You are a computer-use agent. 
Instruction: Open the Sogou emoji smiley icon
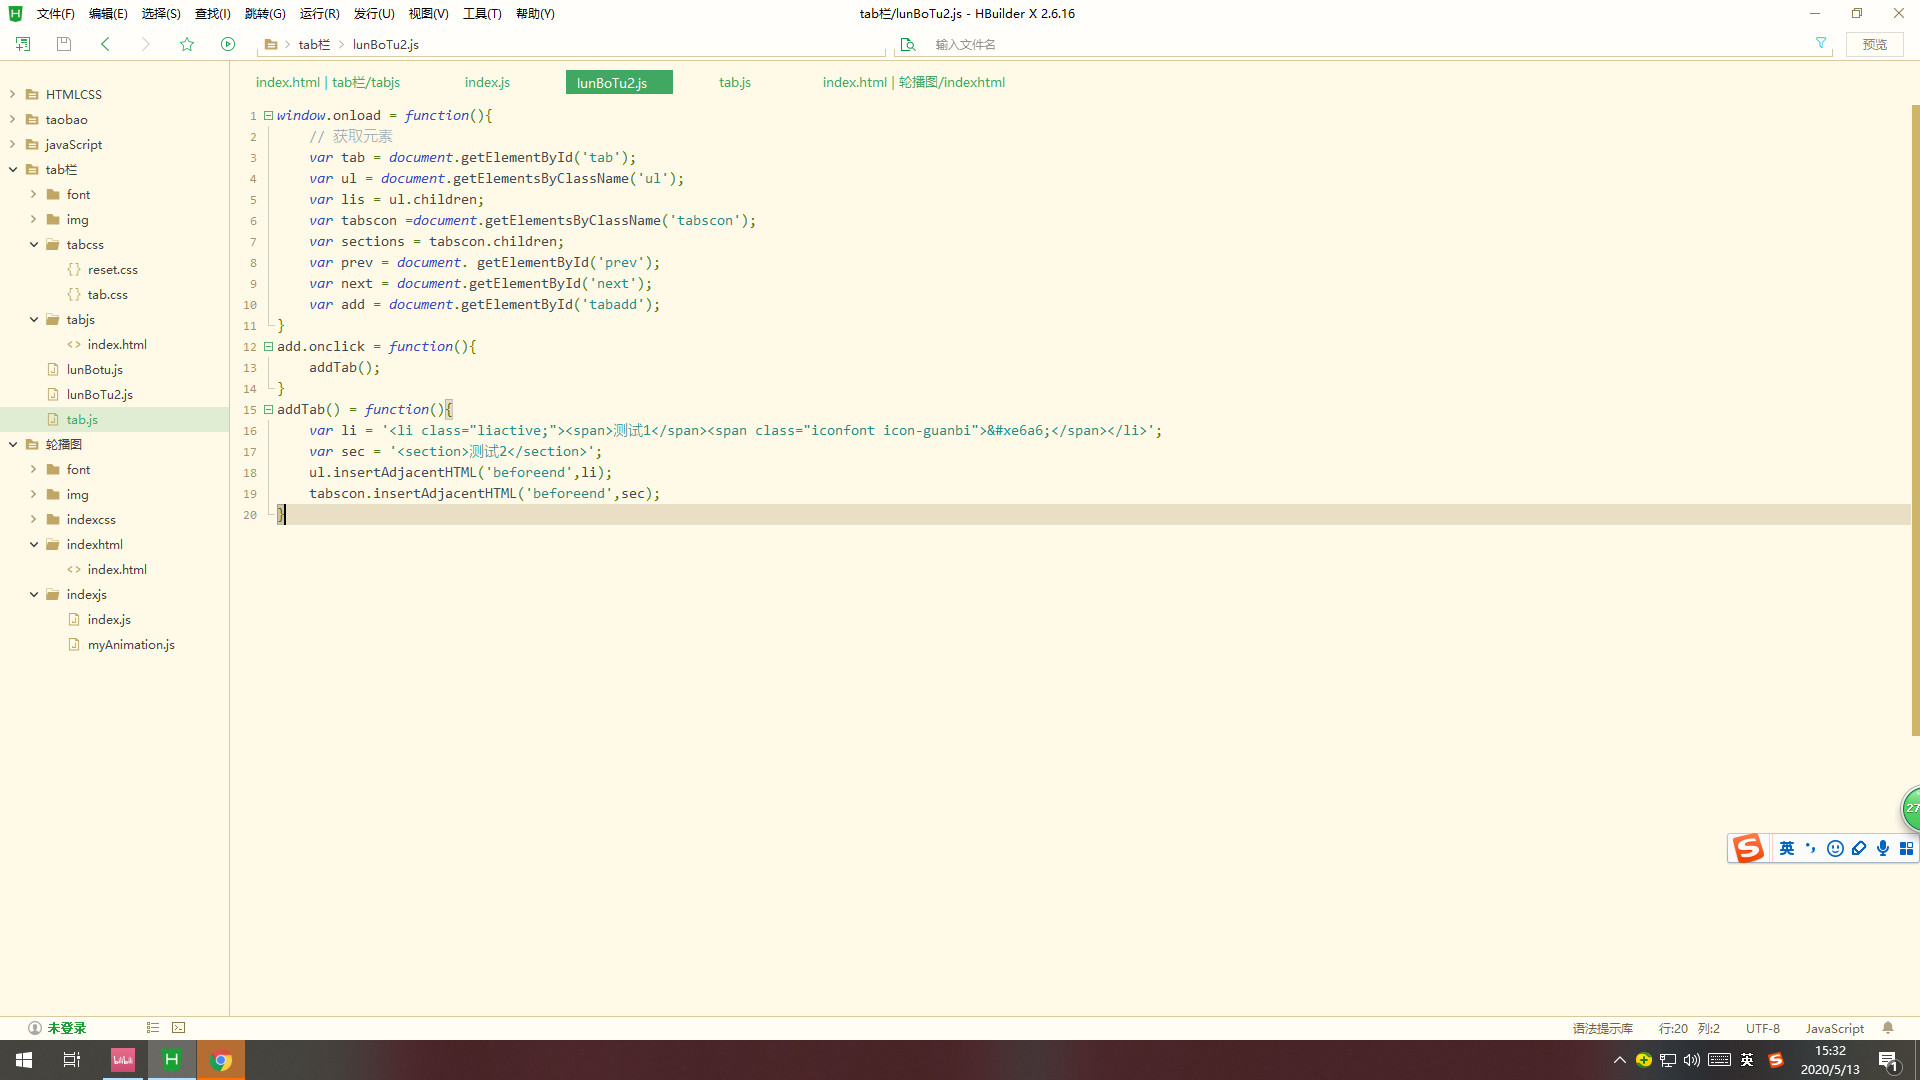pos(1835,848)
